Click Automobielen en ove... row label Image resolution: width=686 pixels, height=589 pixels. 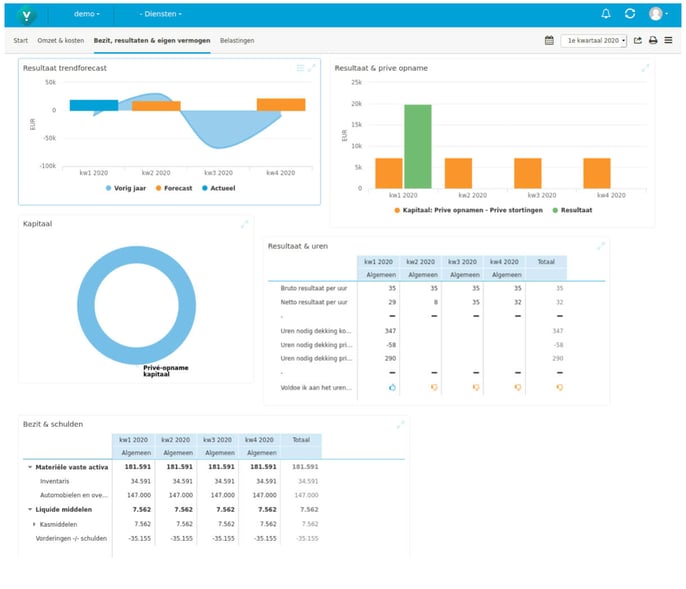[74, 495]
